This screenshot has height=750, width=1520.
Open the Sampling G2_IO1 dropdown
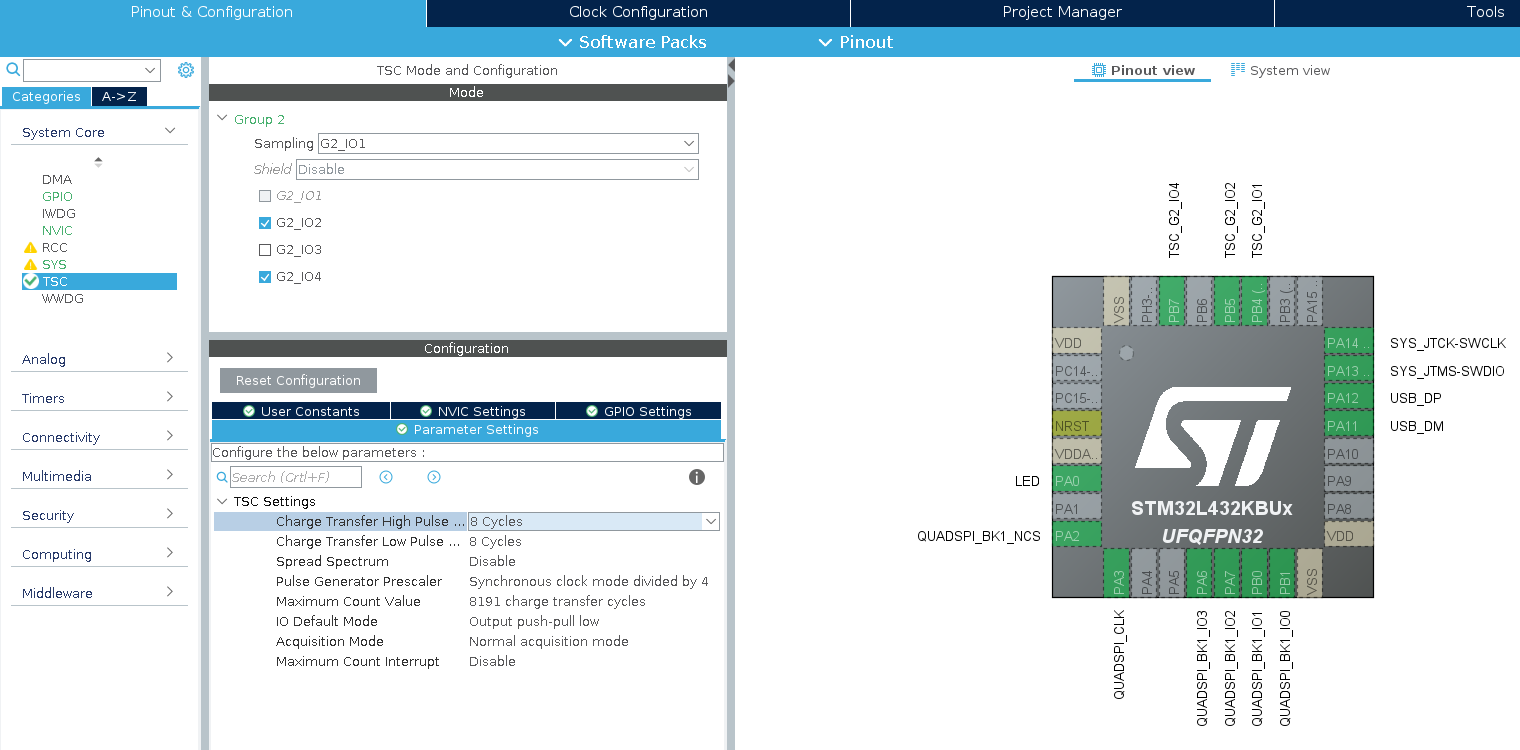pos(508,144)
